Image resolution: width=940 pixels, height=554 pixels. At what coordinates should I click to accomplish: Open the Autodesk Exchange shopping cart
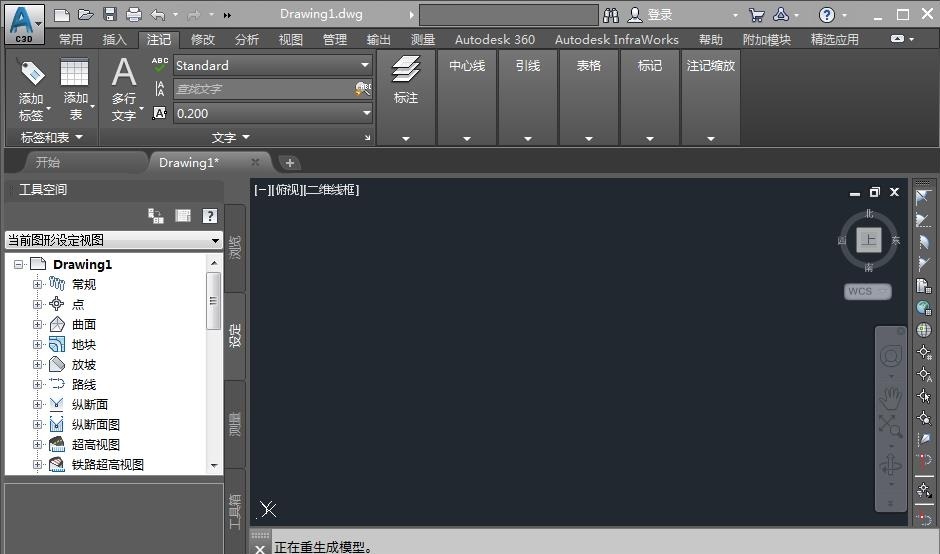[x=757, y=14]
